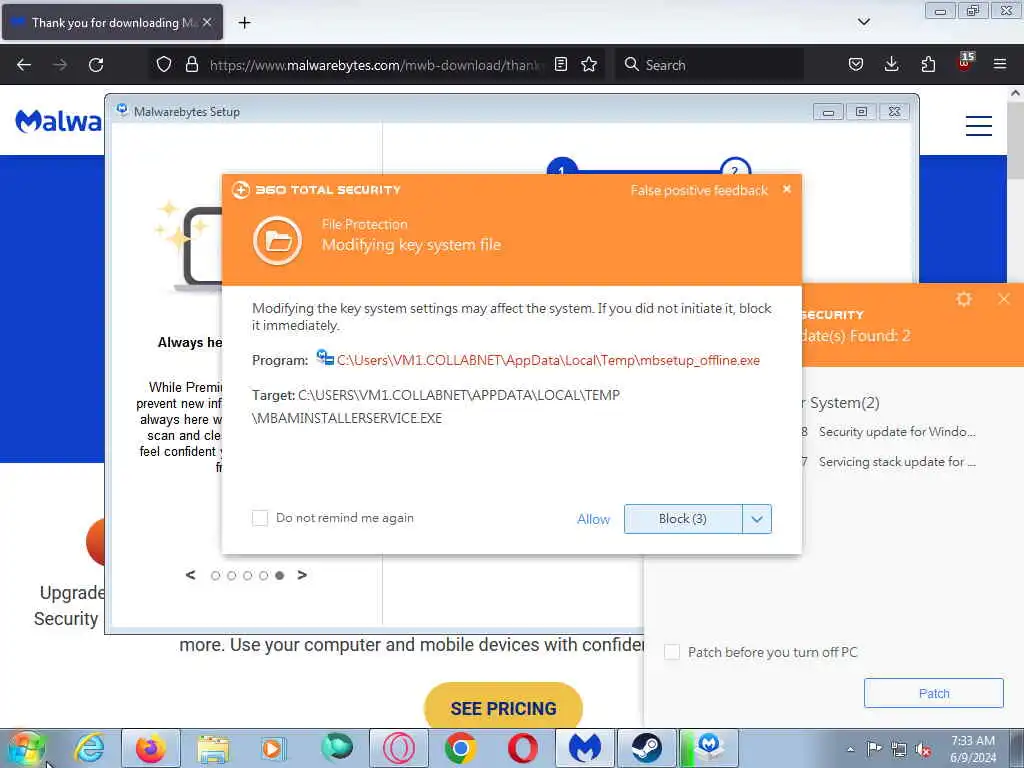Open the Action Center flag icon

pyautogui.click(x=874, y=748)
